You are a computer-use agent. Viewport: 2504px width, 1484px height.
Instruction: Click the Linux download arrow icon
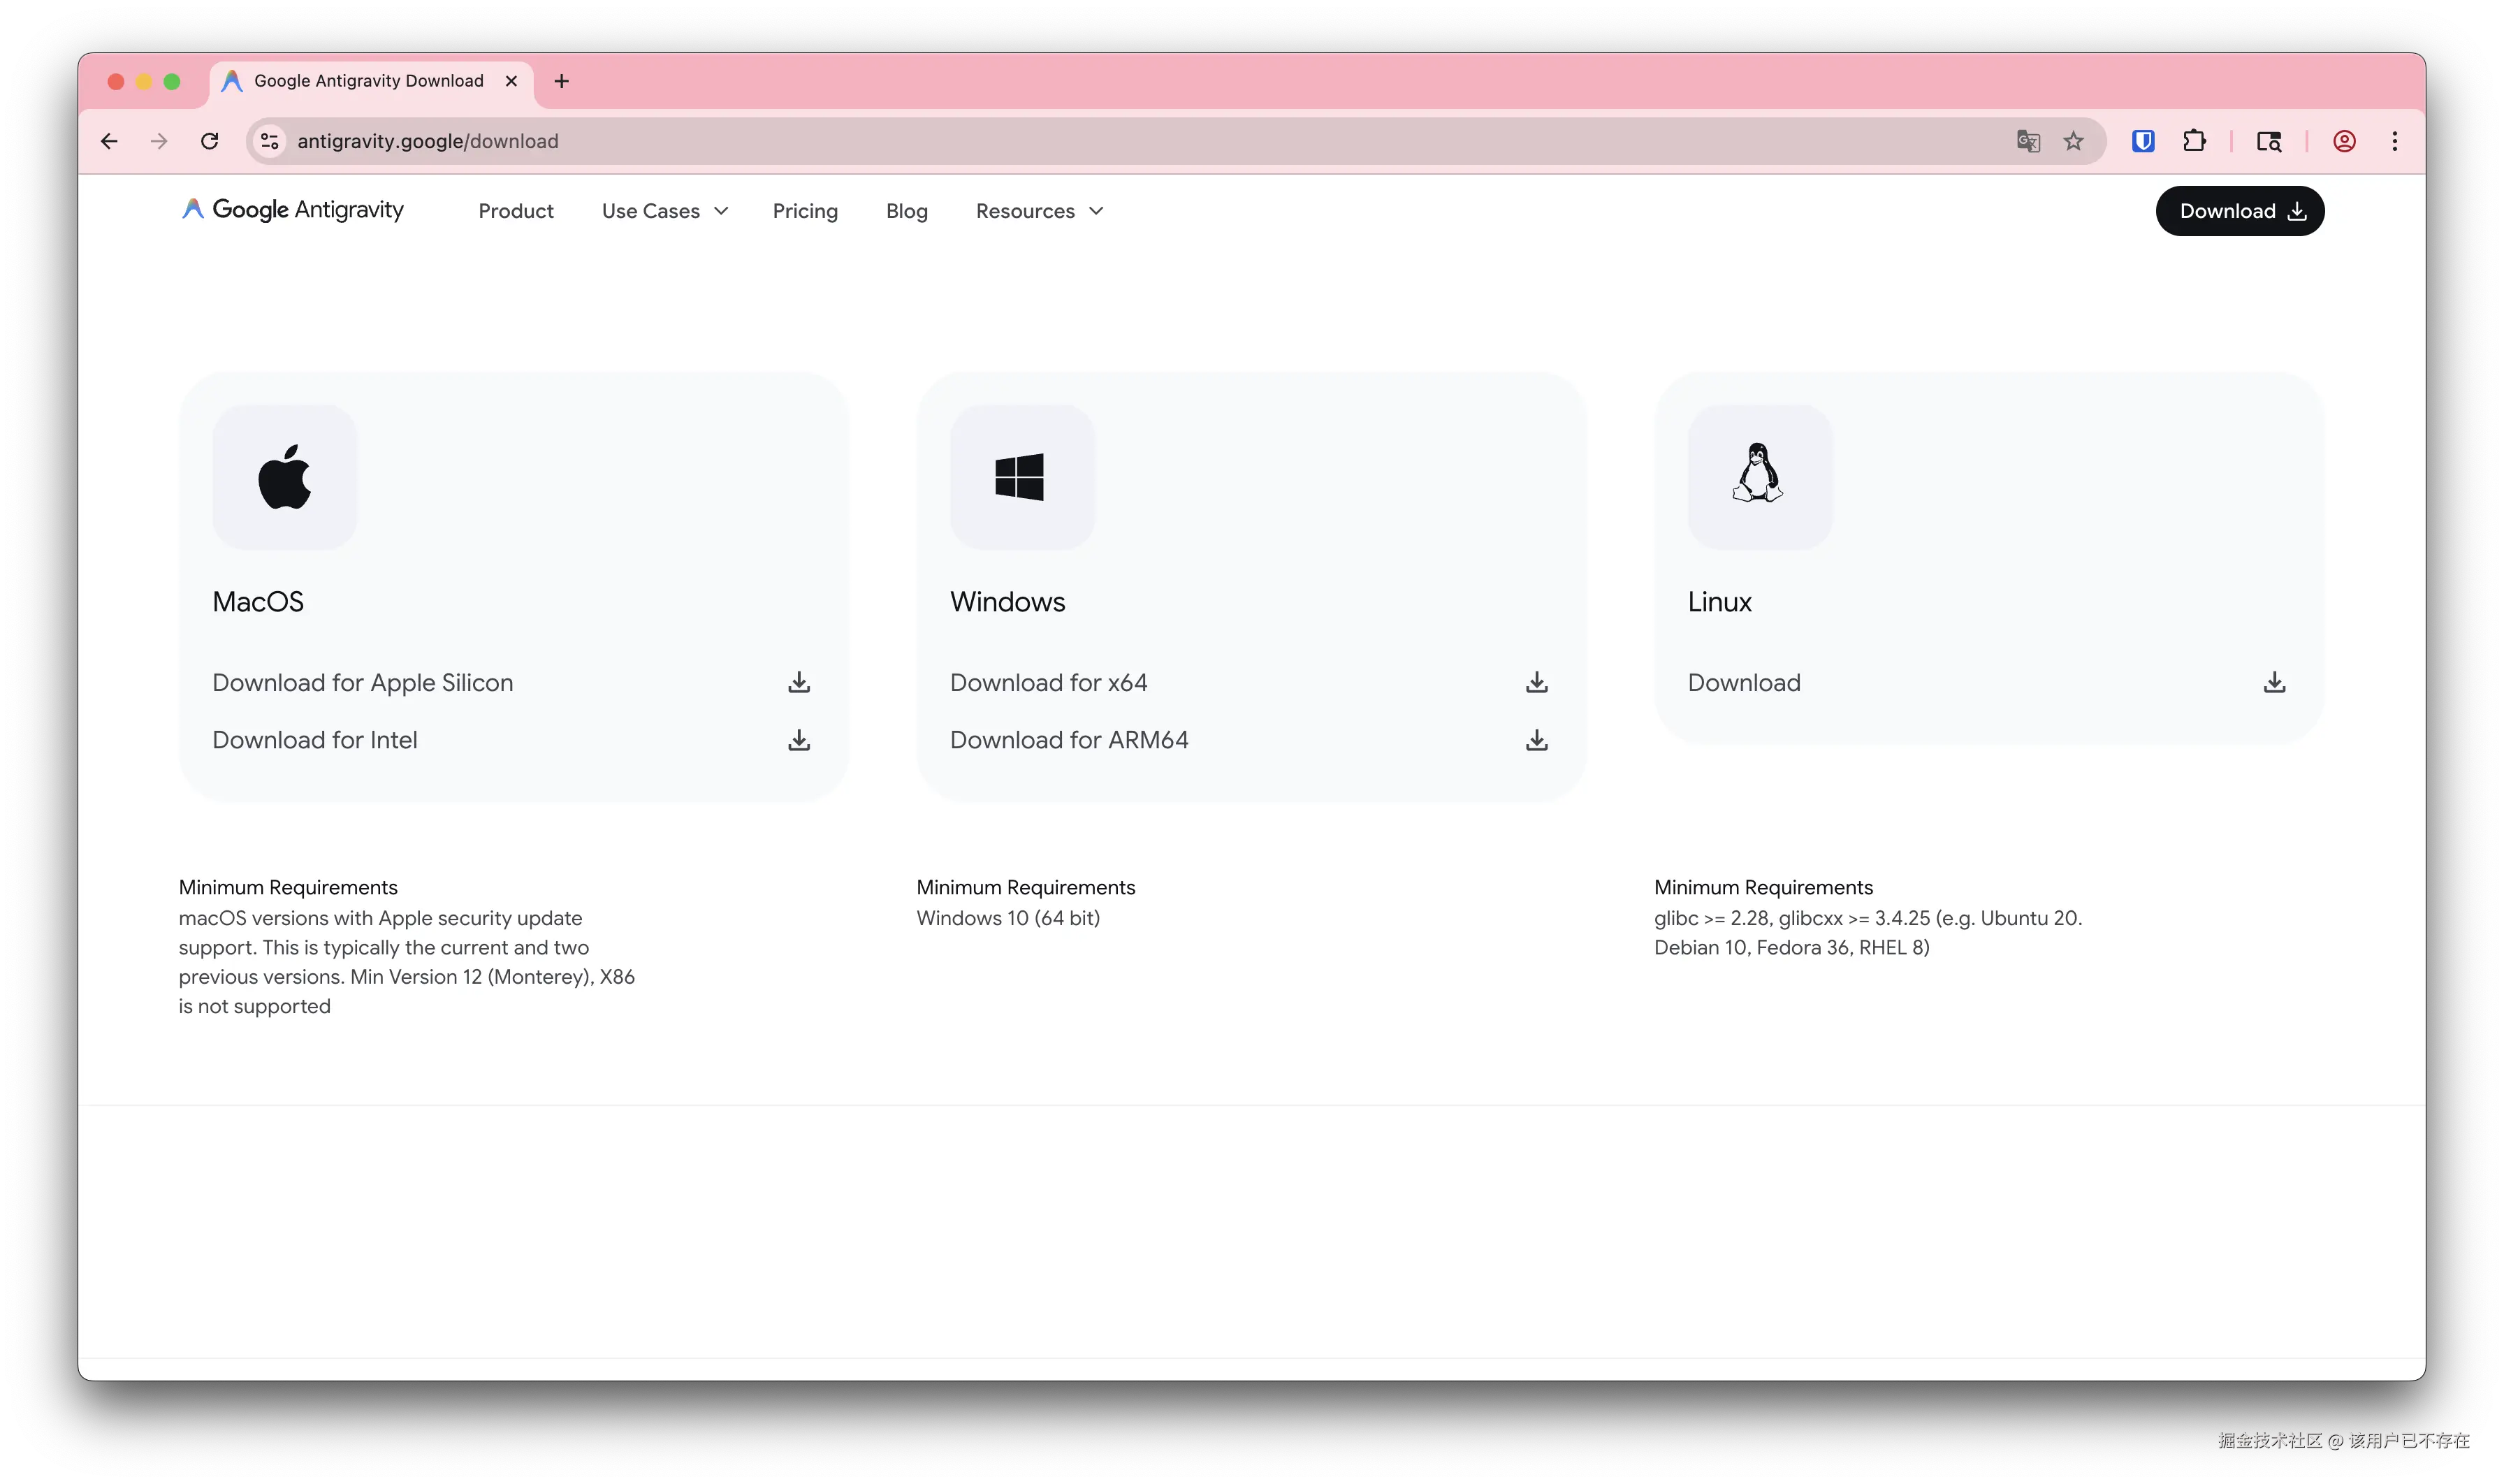(2274, 682)
